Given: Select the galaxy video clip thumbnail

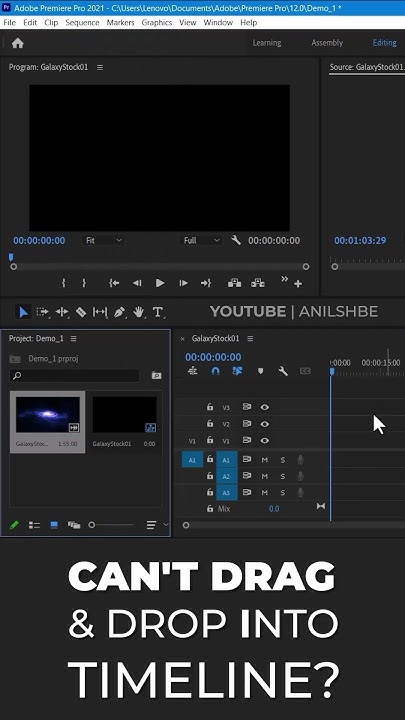Looking at the screenshot, I should coord(48,415).
